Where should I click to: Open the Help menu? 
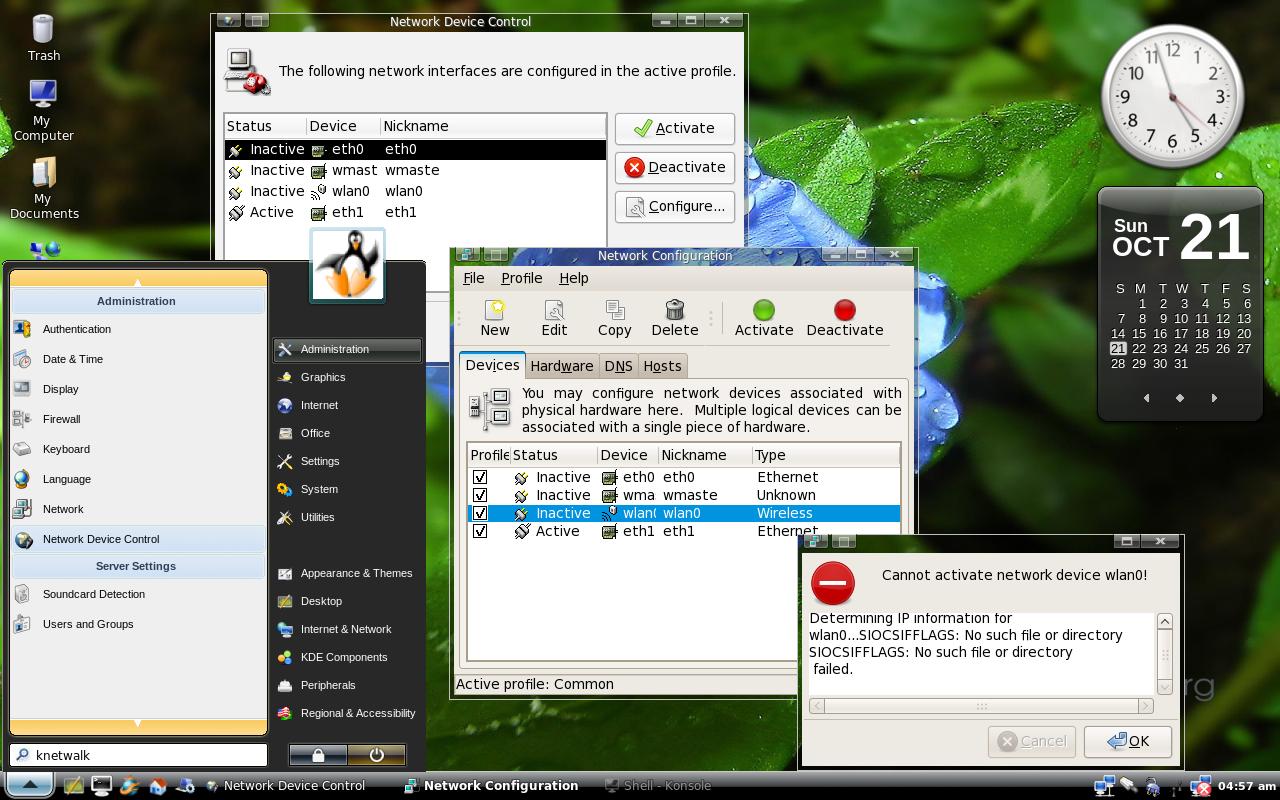pyautogui.click(x=574, y=278)
